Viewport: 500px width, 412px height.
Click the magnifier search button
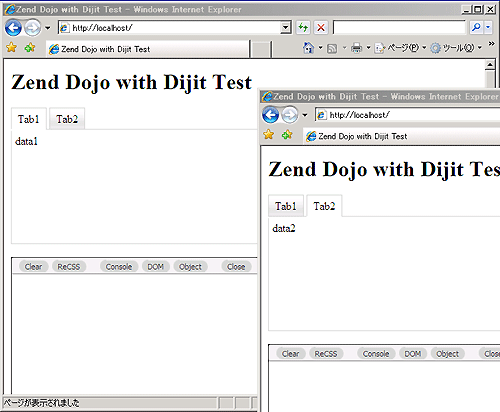tap(476, 27)
